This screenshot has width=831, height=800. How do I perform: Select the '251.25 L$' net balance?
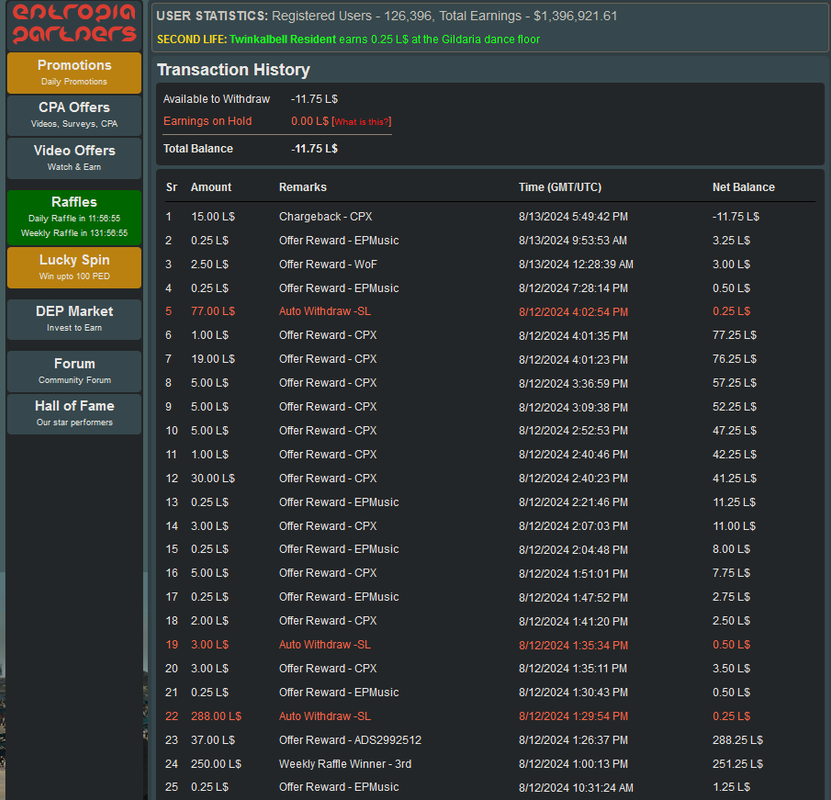(x=737, y=764)
